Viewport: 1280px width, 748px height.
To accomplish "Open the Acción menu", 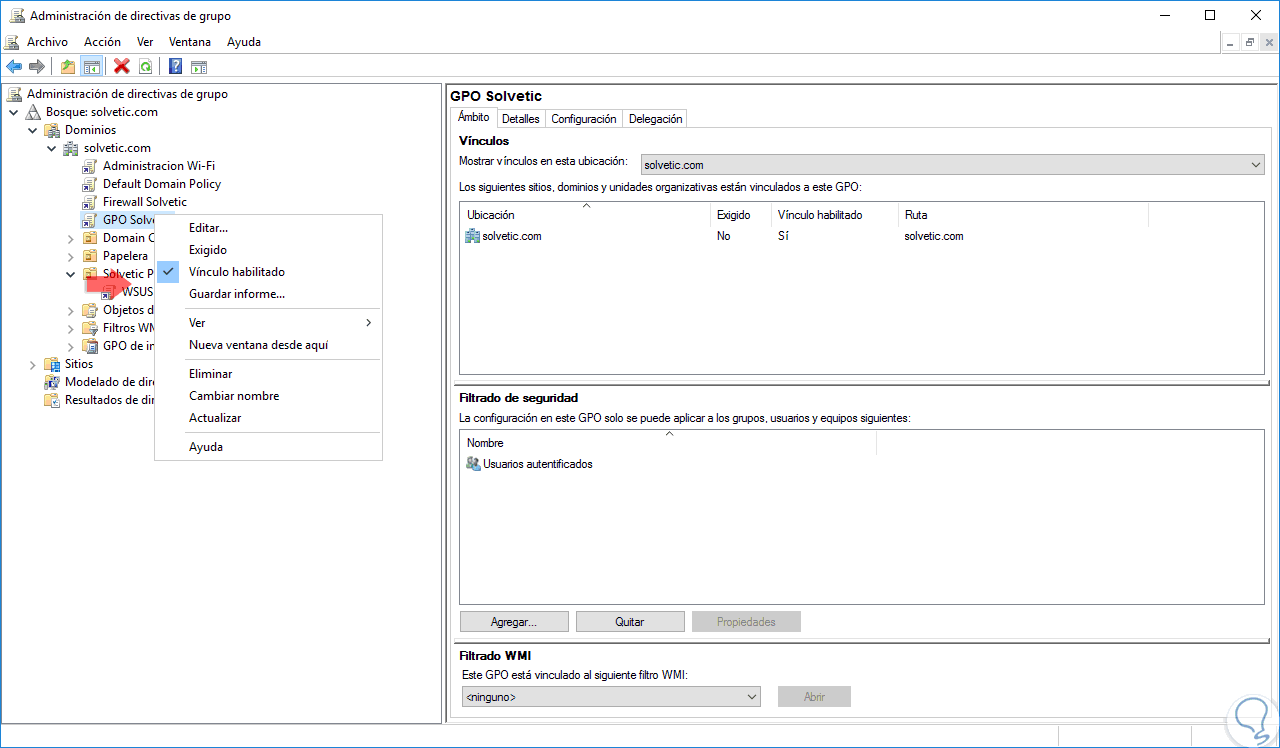I will (102, 42).
